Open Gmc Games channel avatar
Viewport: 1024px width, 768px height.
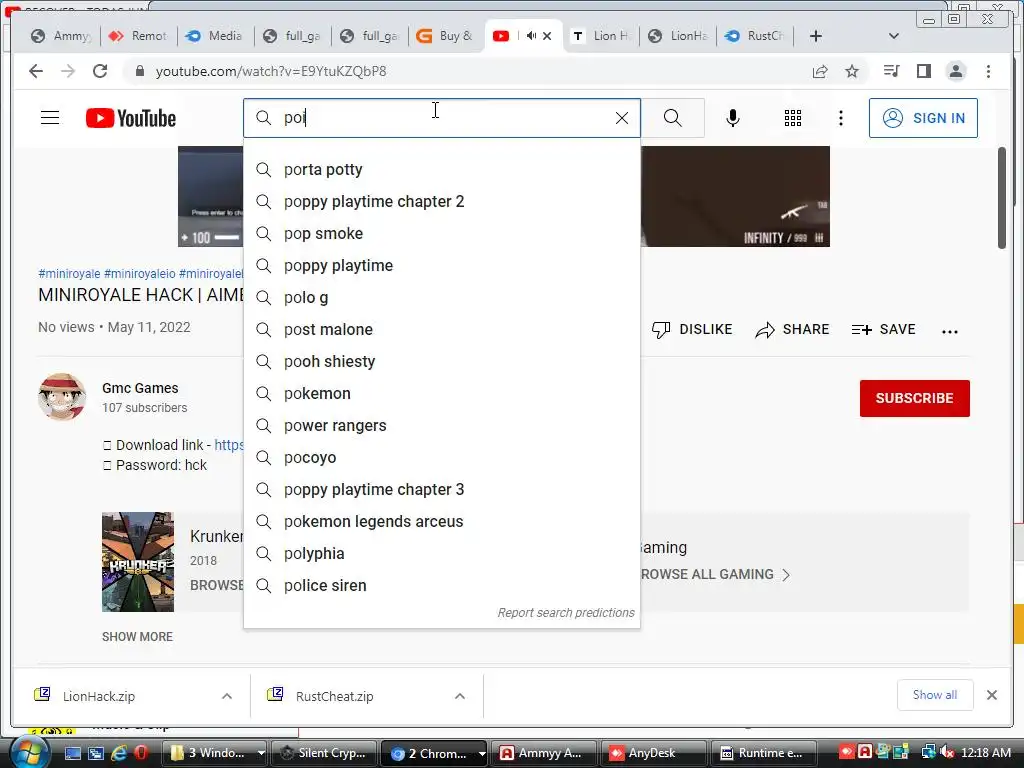click(x=62, y=397)
